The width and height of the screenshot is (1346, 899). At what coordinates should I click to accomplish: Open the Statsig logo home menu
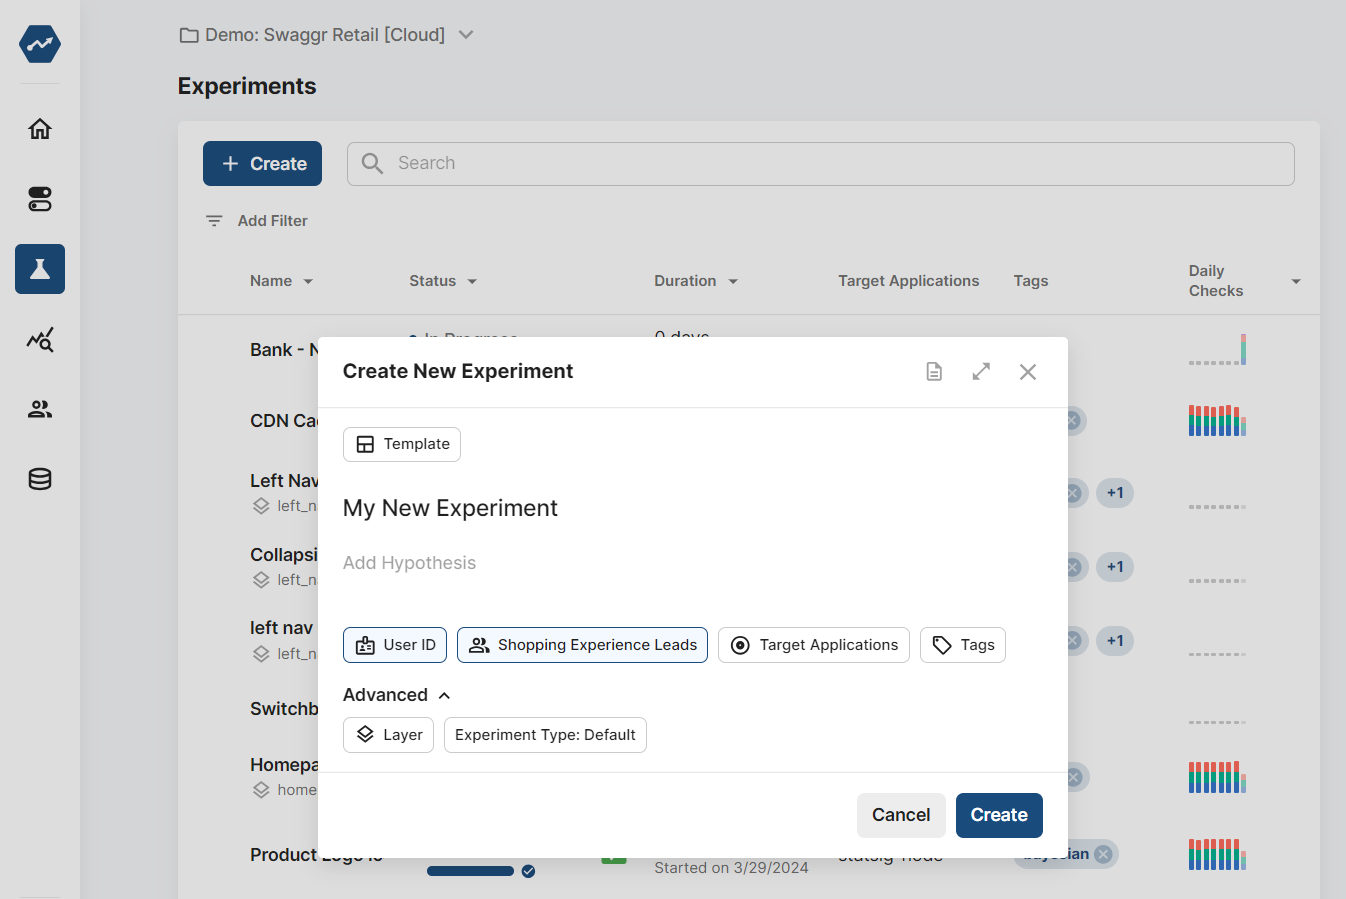(x=39, y=44)
